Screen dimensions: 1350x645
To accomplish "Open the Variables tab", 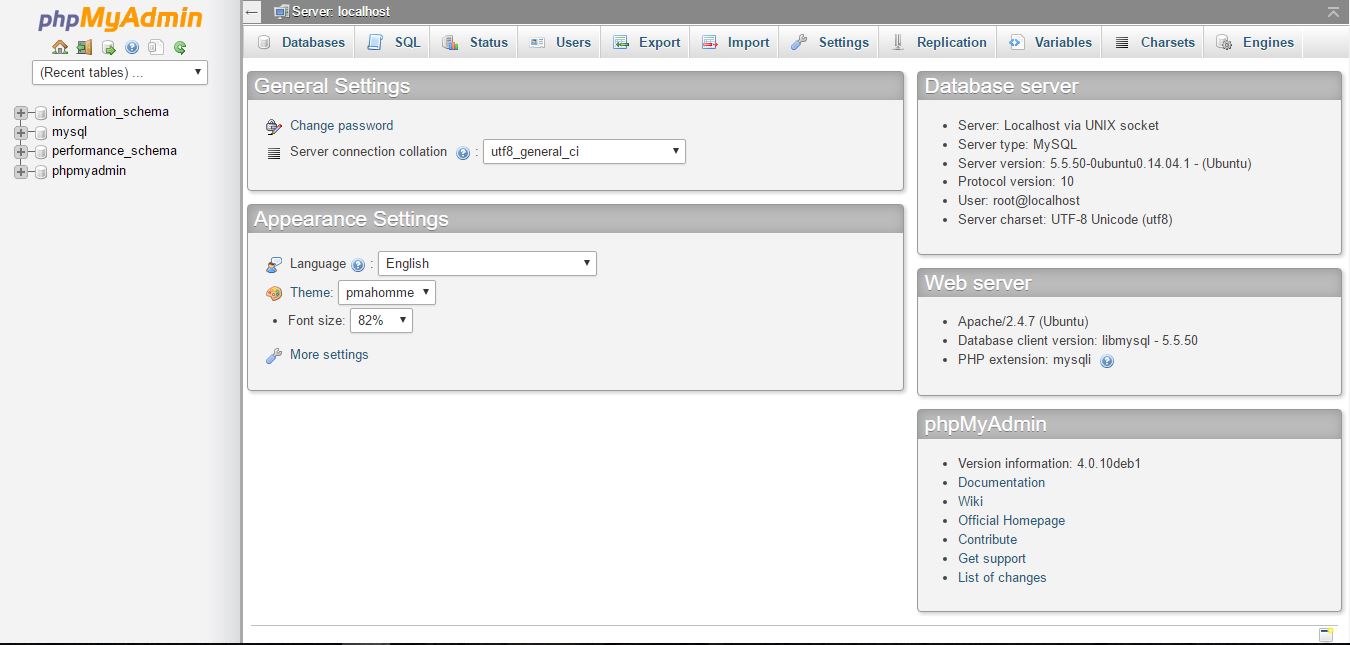I will tap(1050, 42).
